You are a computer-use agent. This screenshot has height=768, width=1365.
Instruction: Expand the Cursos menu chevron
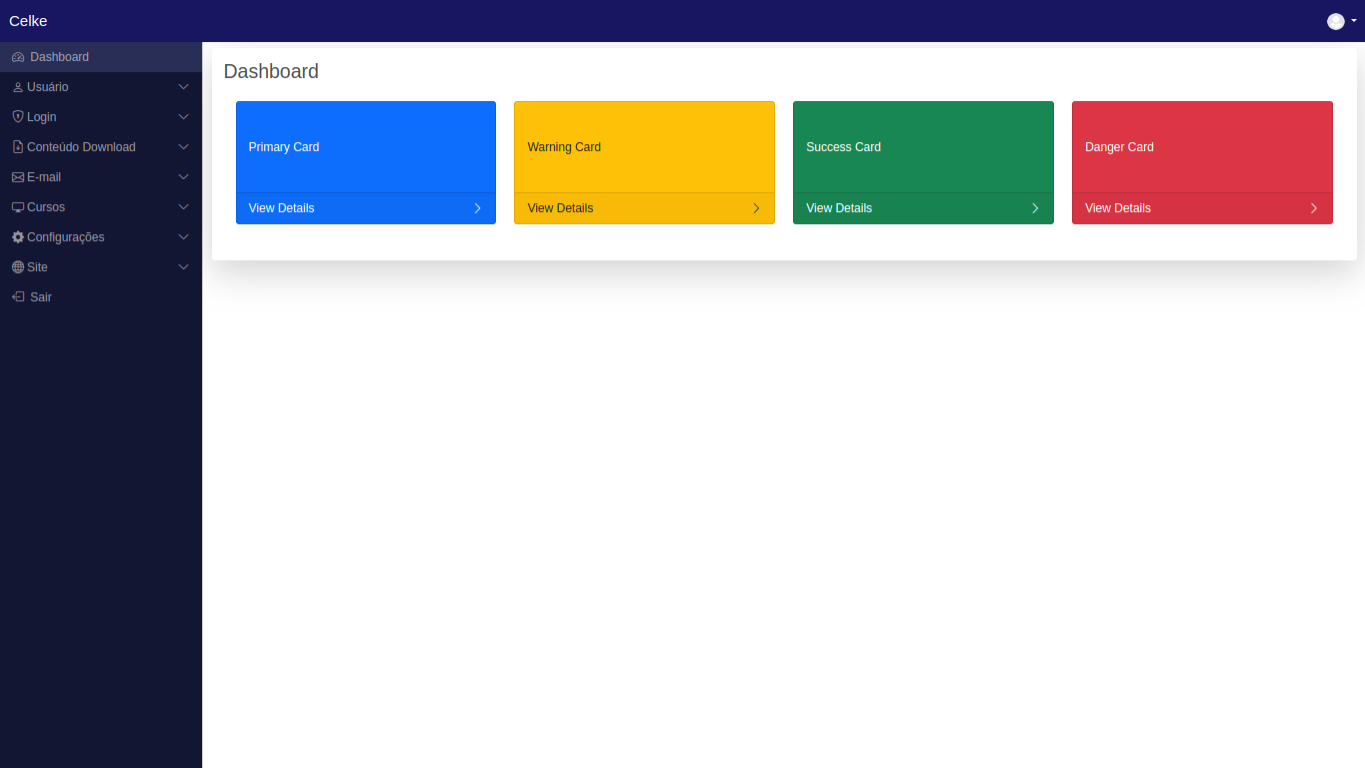click(183, 207)
